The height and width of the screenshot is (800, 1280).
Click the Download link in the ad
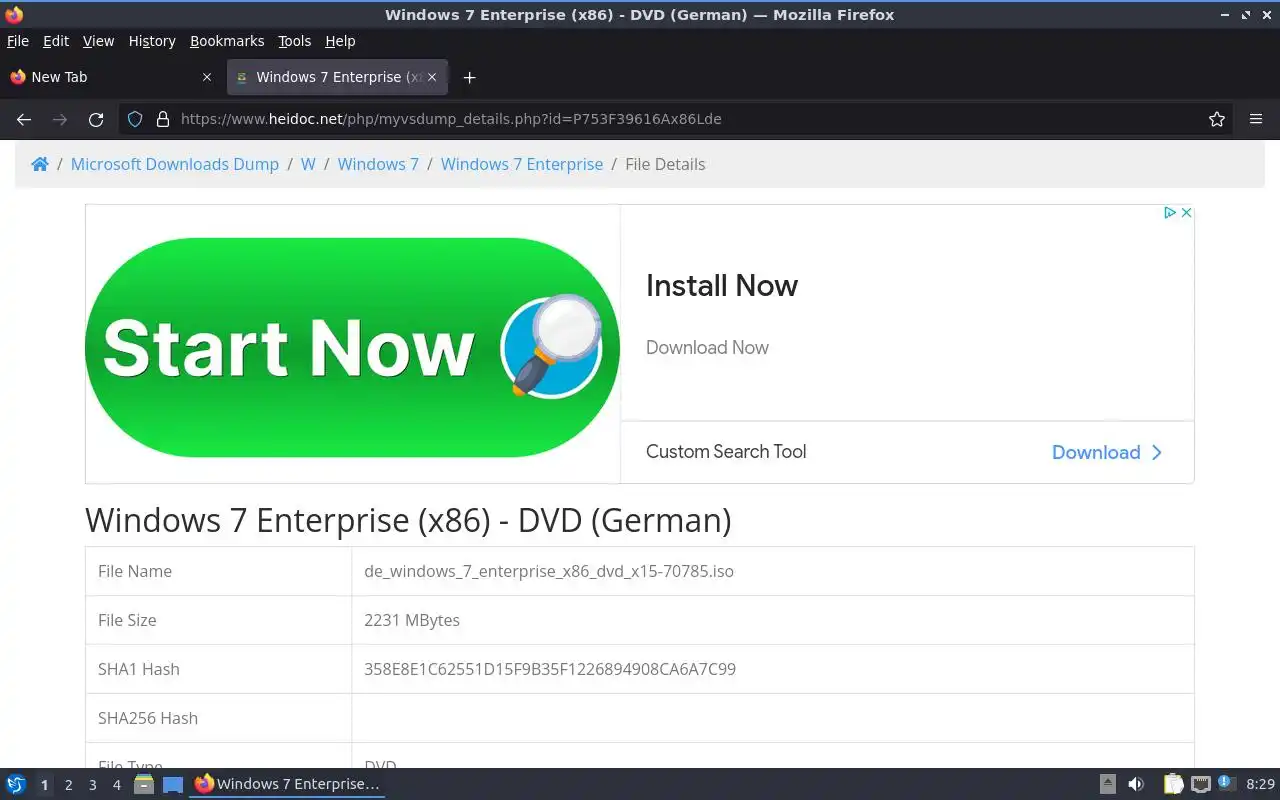click(1096, 452)
